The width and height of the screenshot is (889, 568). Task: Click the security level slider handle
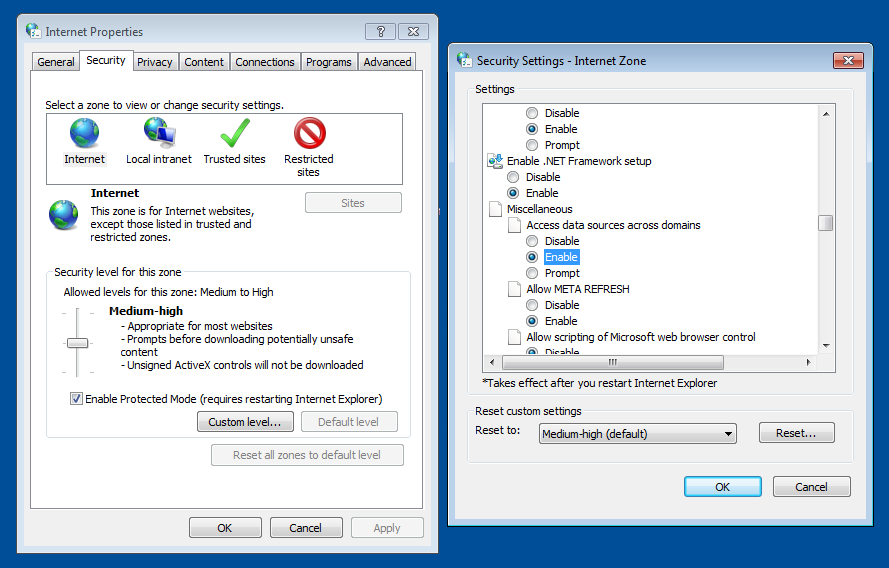(x=77, y=343)
